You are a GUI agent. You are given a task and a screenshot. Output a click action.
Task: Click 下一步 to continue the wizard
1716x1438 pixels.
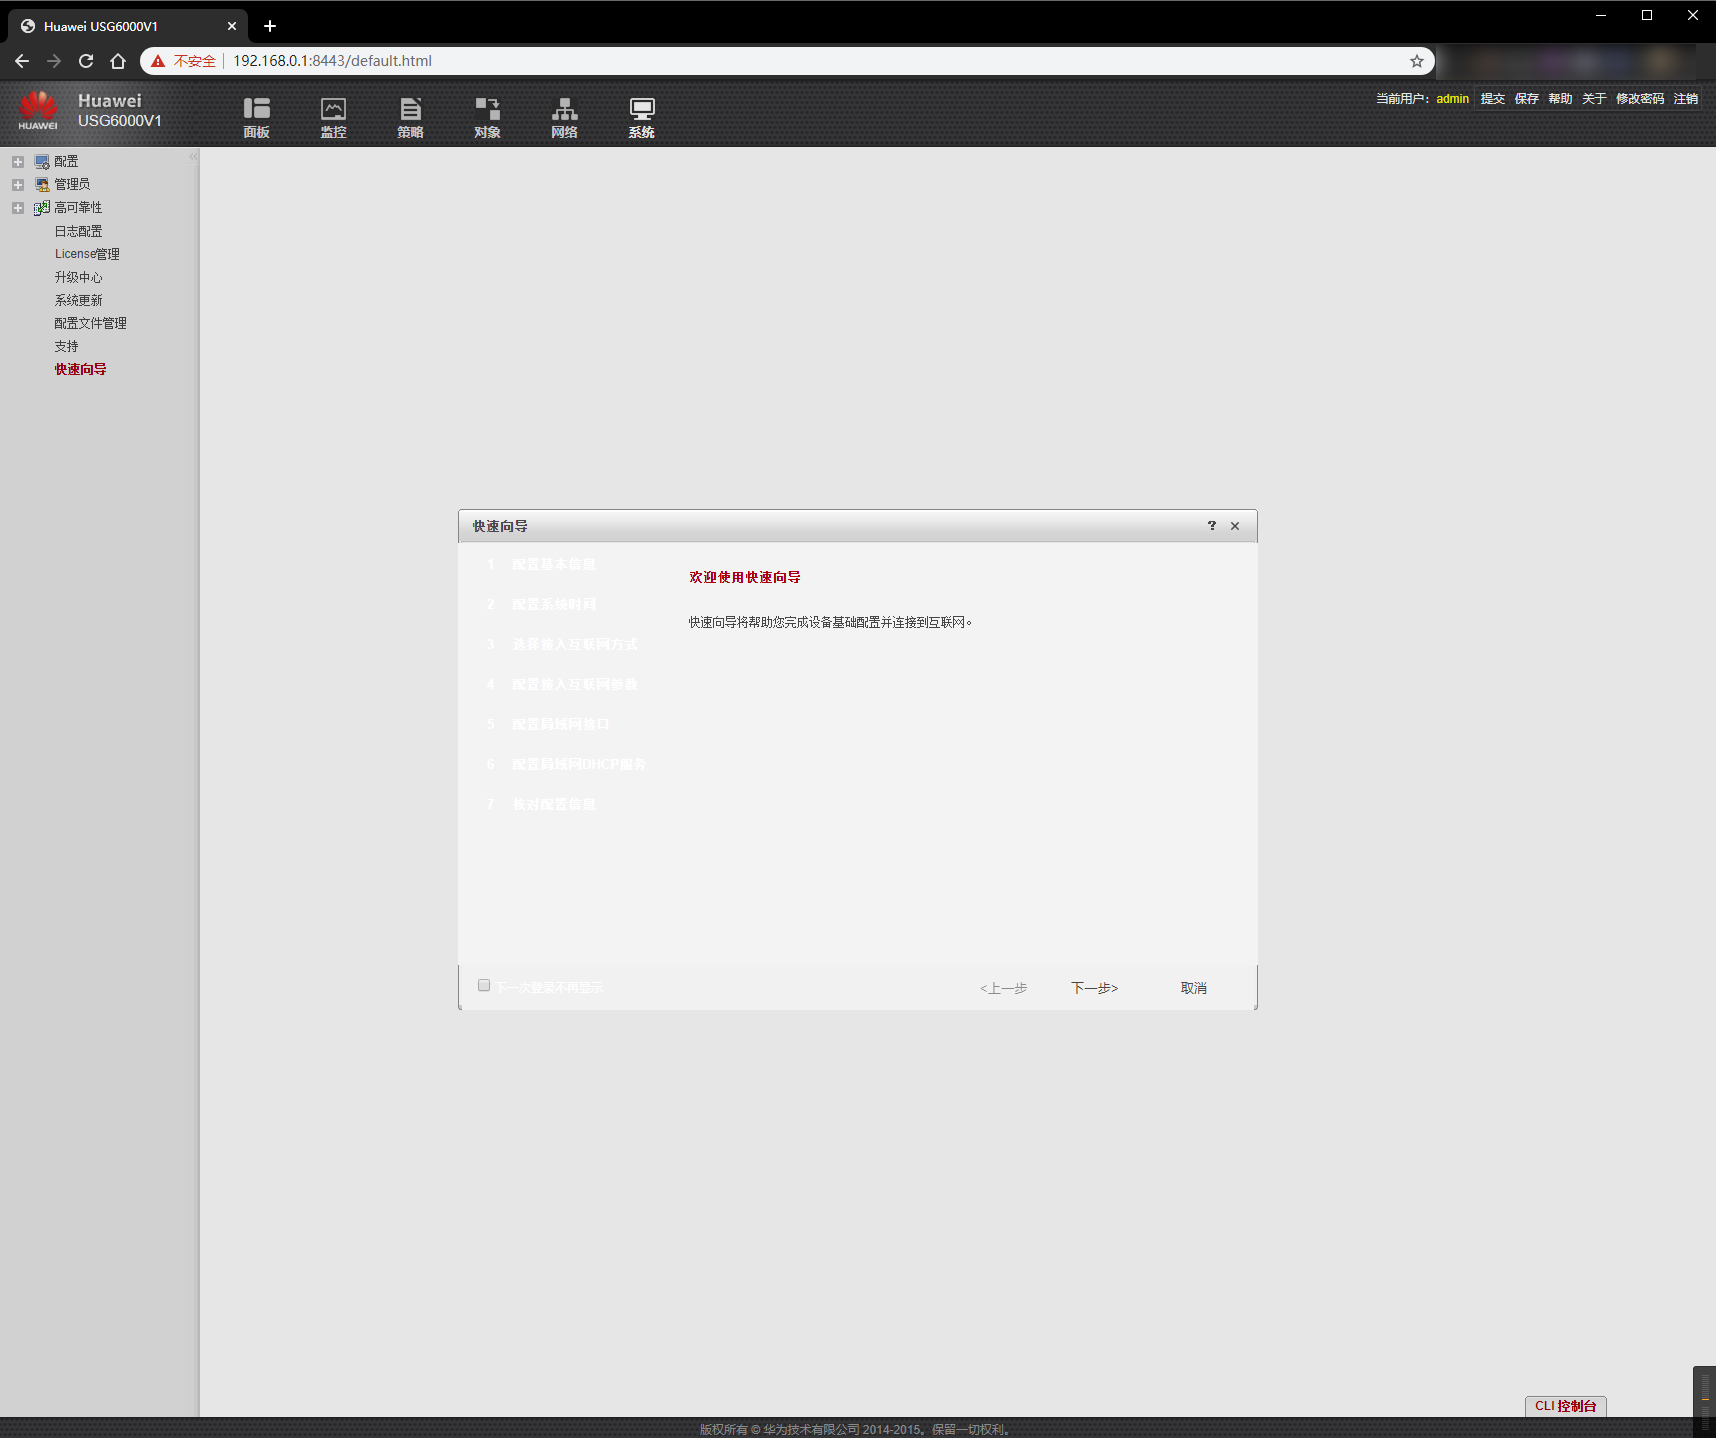[x=1094, y=988]
